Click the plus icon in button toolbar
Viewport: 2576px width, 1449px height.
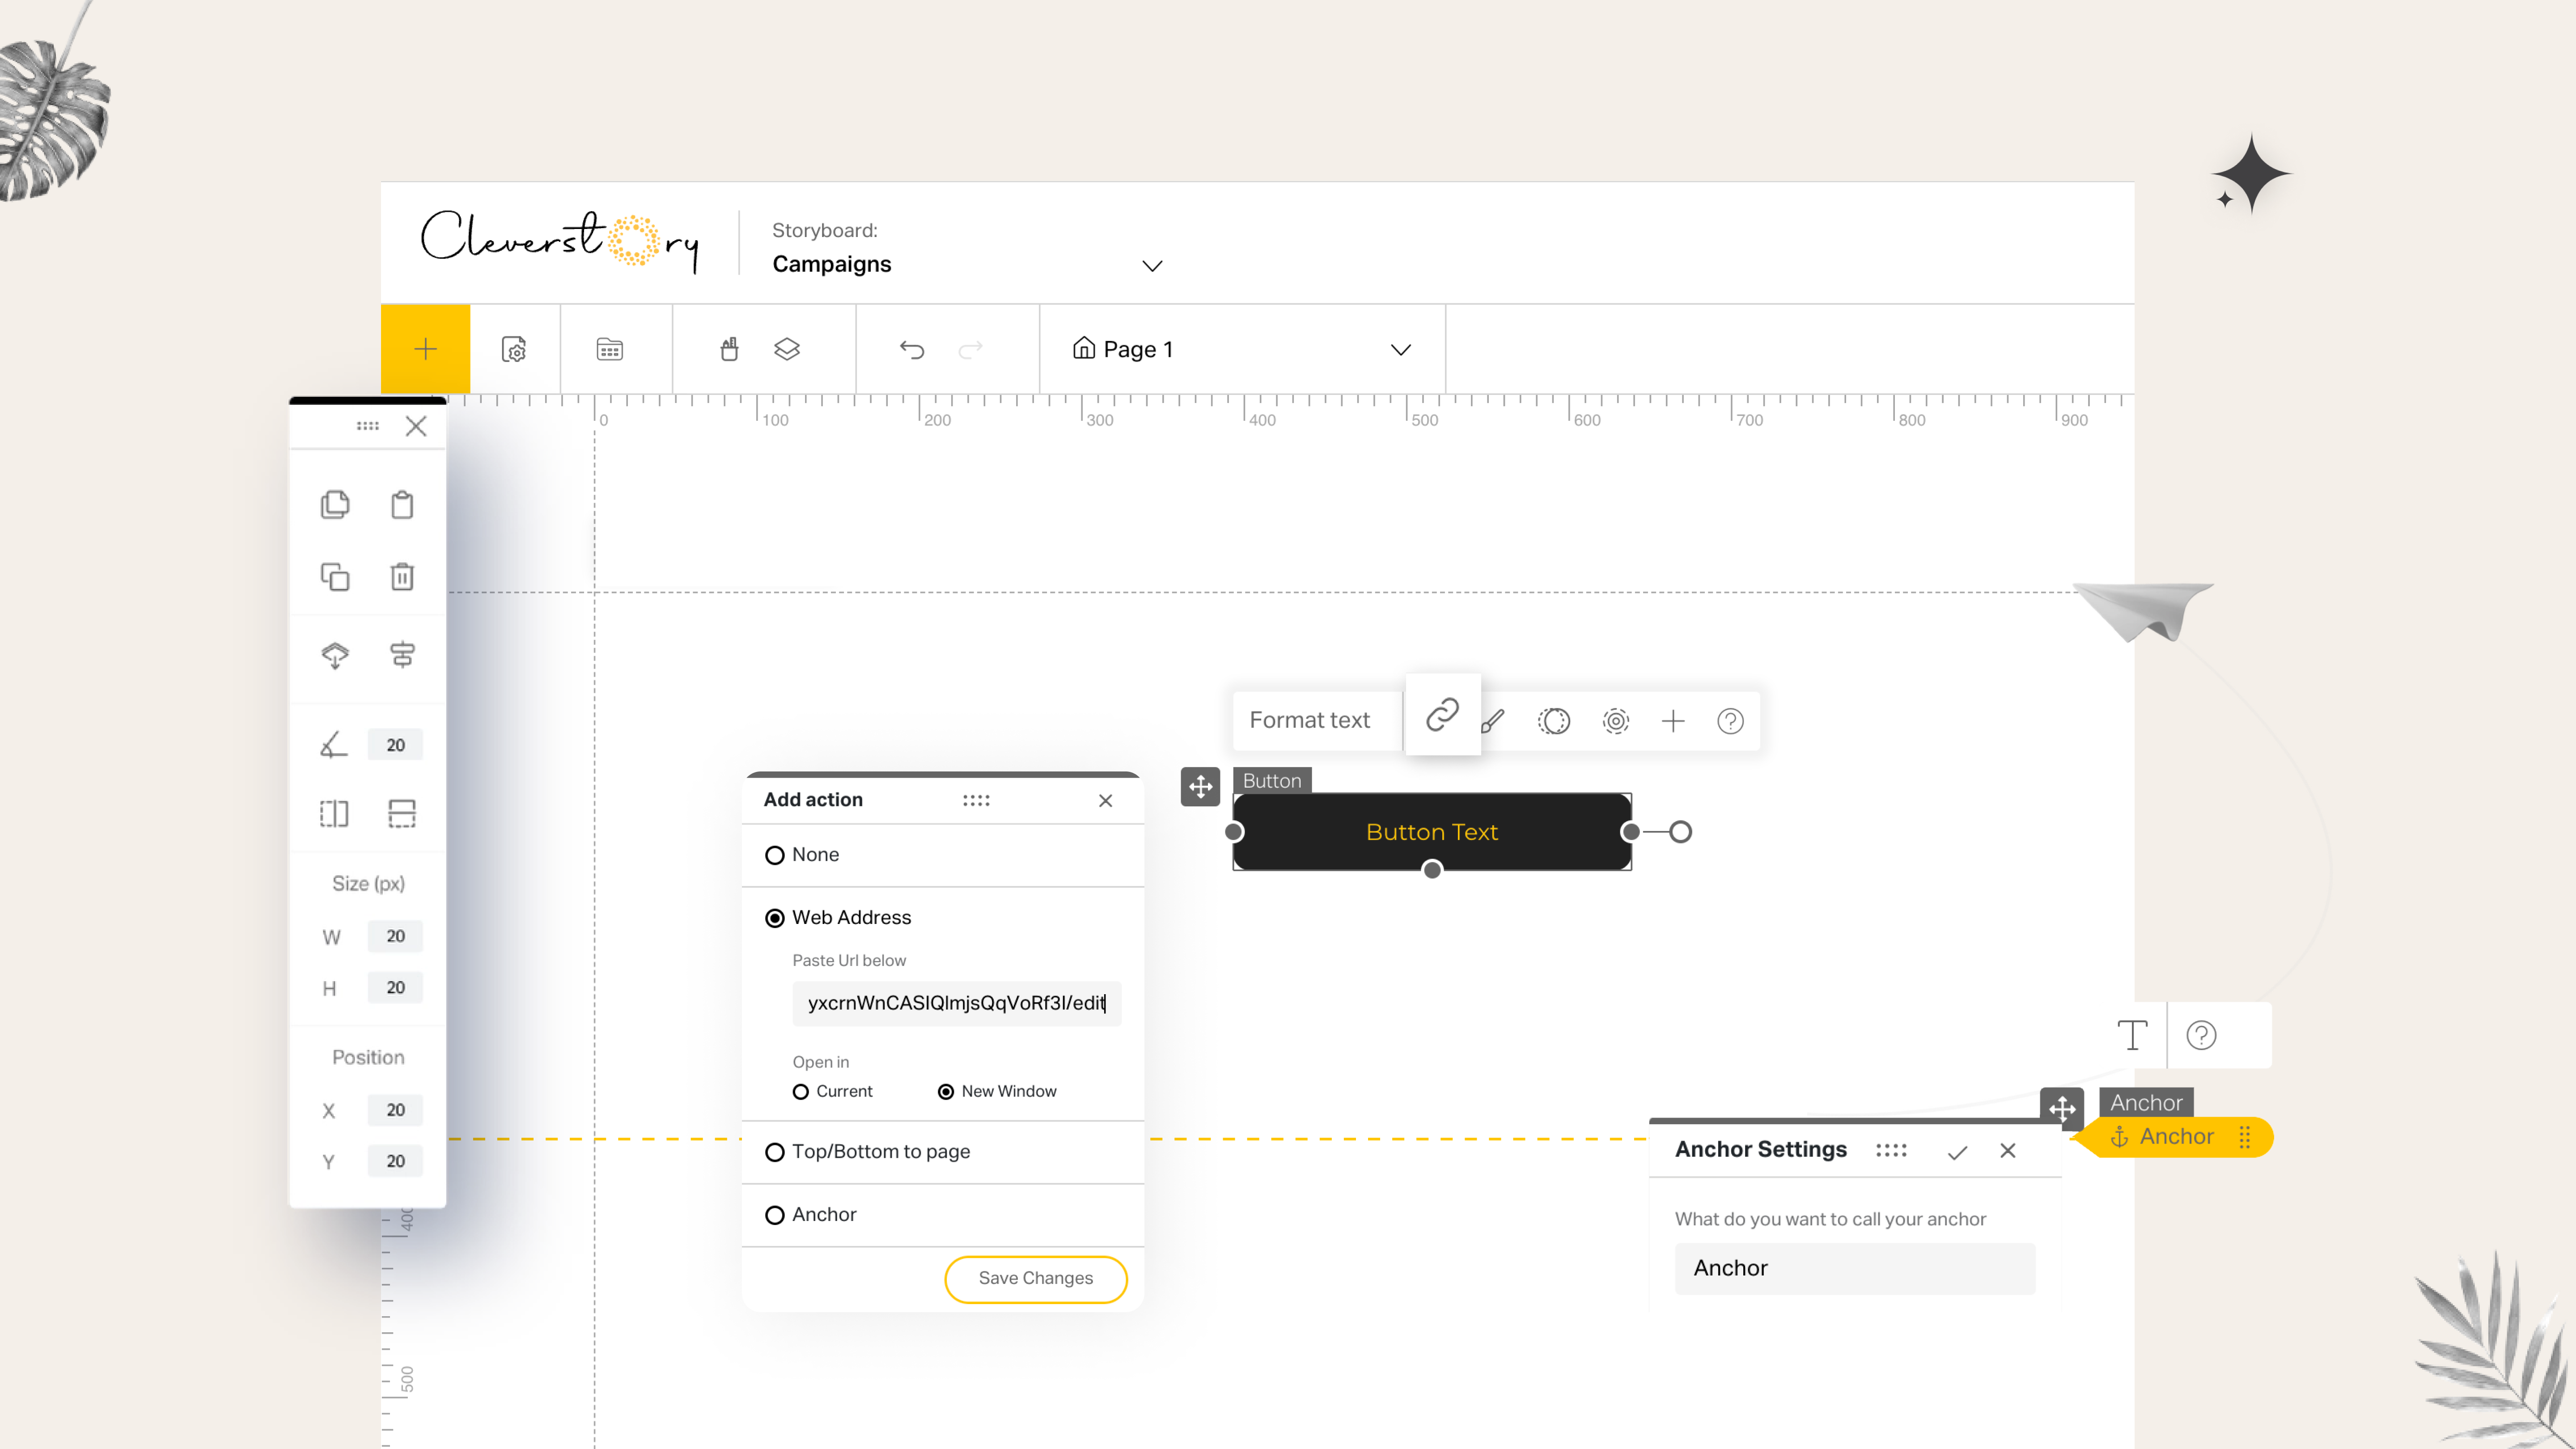1673,721
